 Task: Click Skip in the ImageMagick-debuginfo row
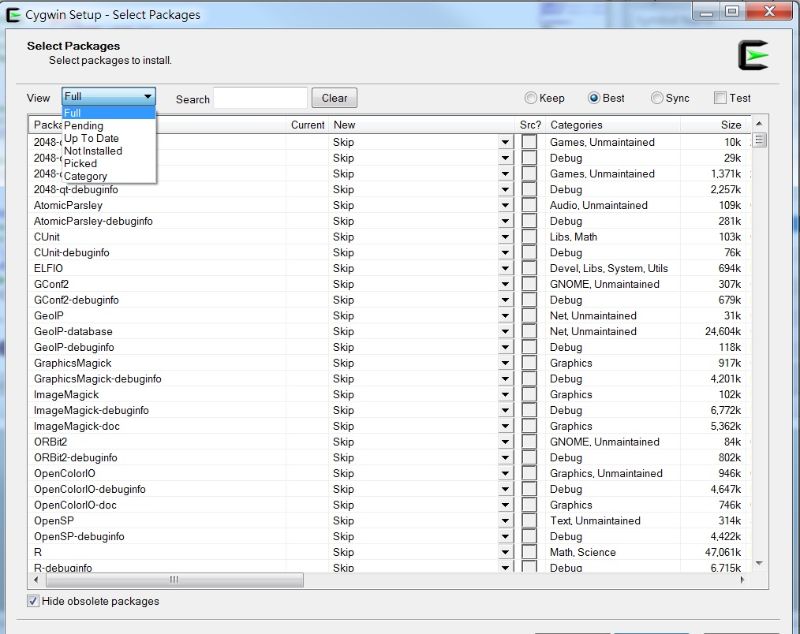point(343,411)
